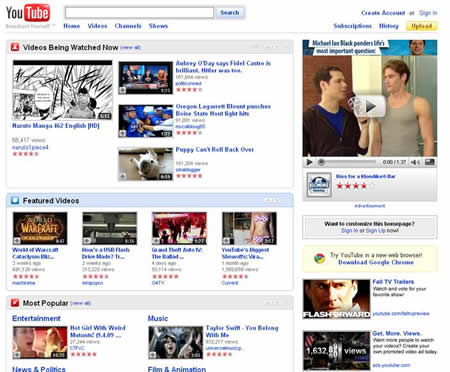This screenshot has height=372, width=450.
Task: Click the star rating under the Klondike Bar ad title
Action: [x=355, y=186]
